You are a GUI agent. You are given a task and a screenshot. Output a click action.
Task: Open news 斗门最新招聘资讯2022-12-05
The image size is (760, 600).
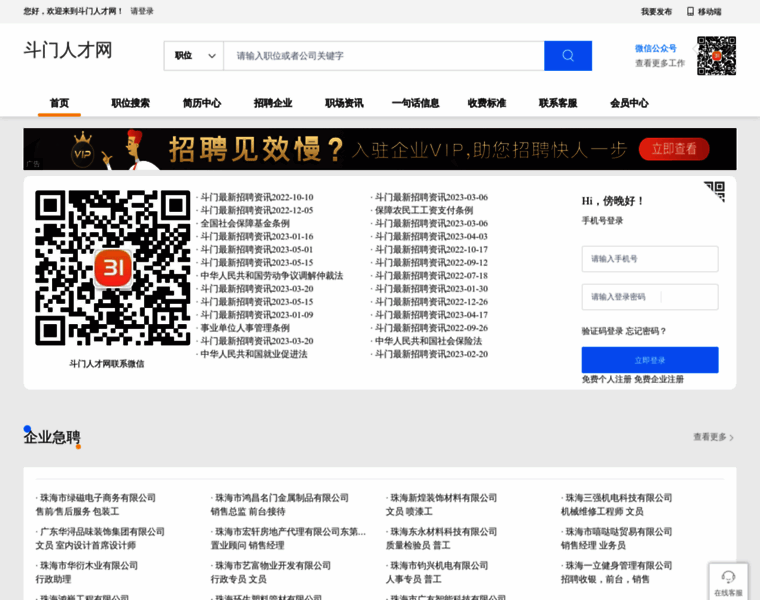[x=257, y=210]
